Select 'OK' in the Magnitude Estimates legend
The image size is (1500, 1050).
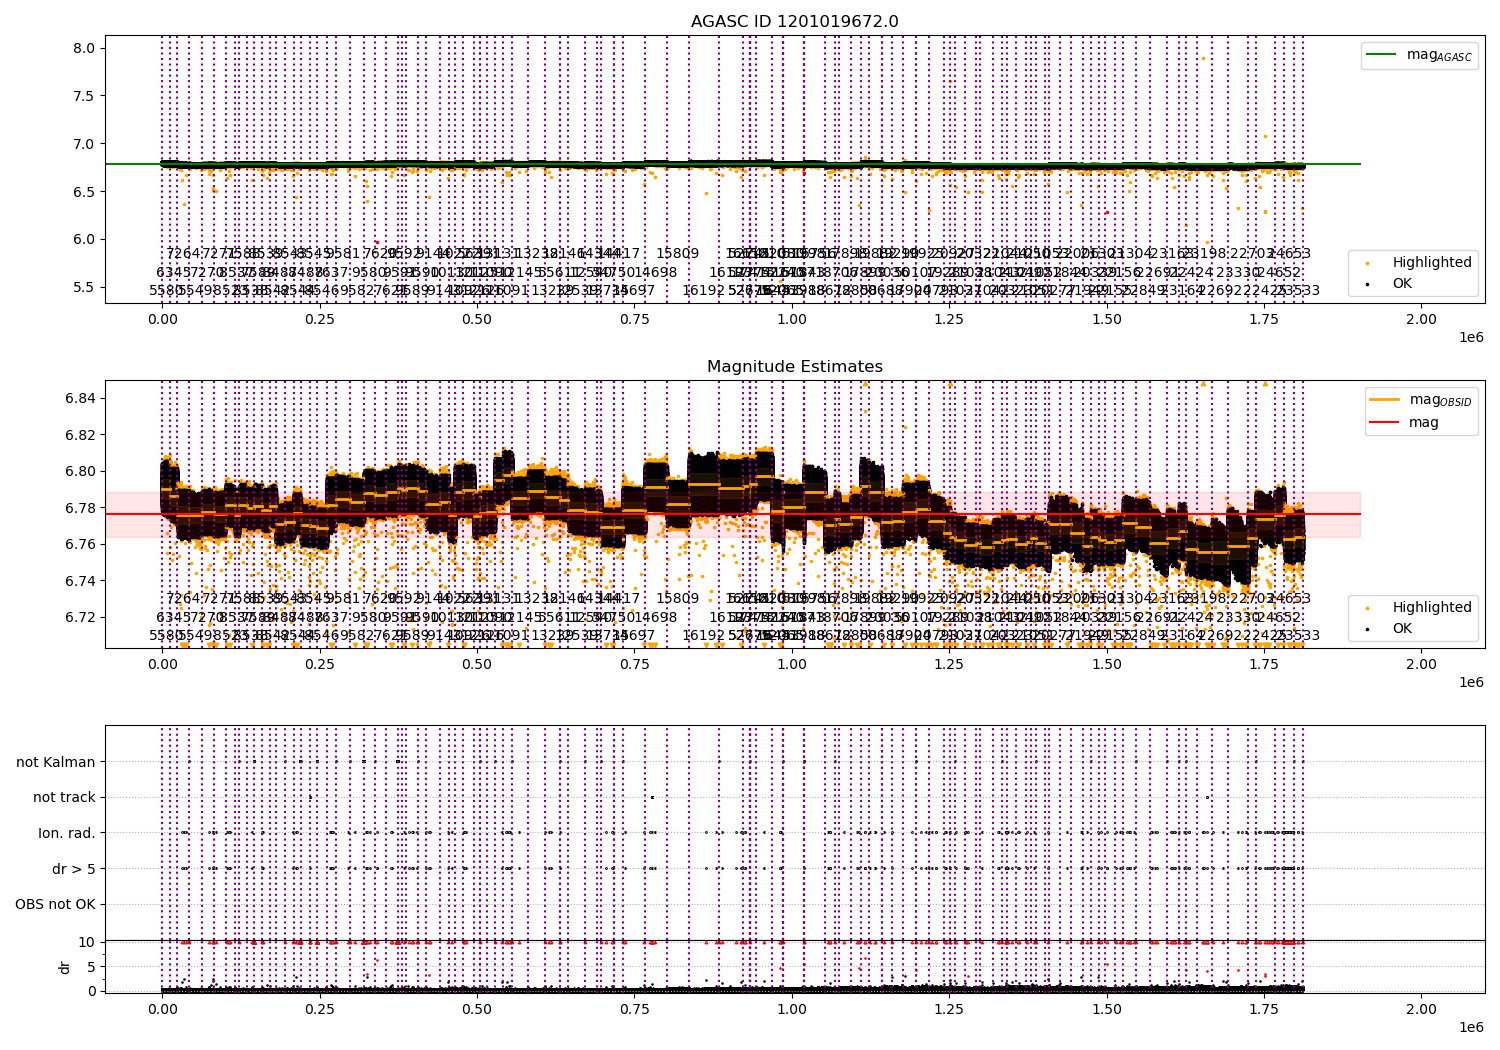click(x=1402, y=628)
